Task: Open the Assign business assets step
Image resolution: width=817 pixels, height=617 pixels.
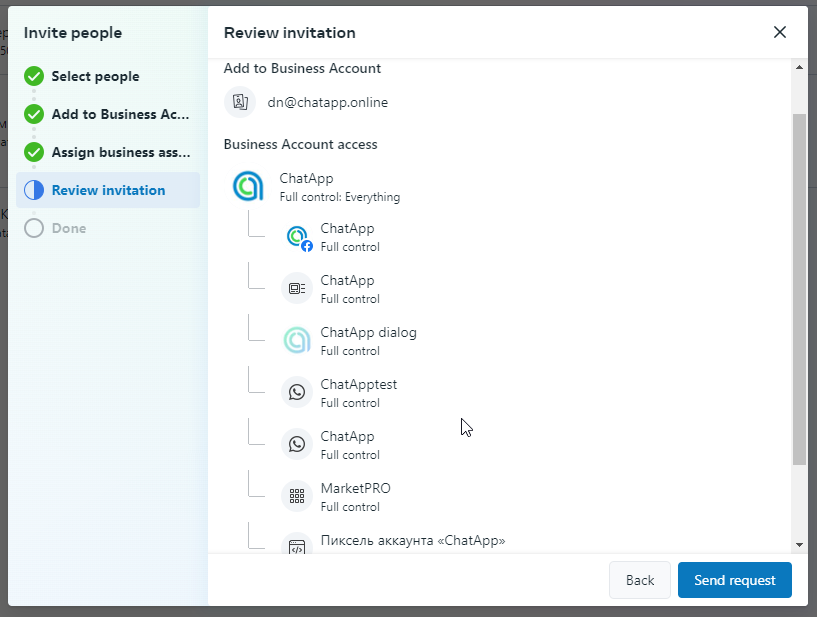Action: (x=120, y=152)
